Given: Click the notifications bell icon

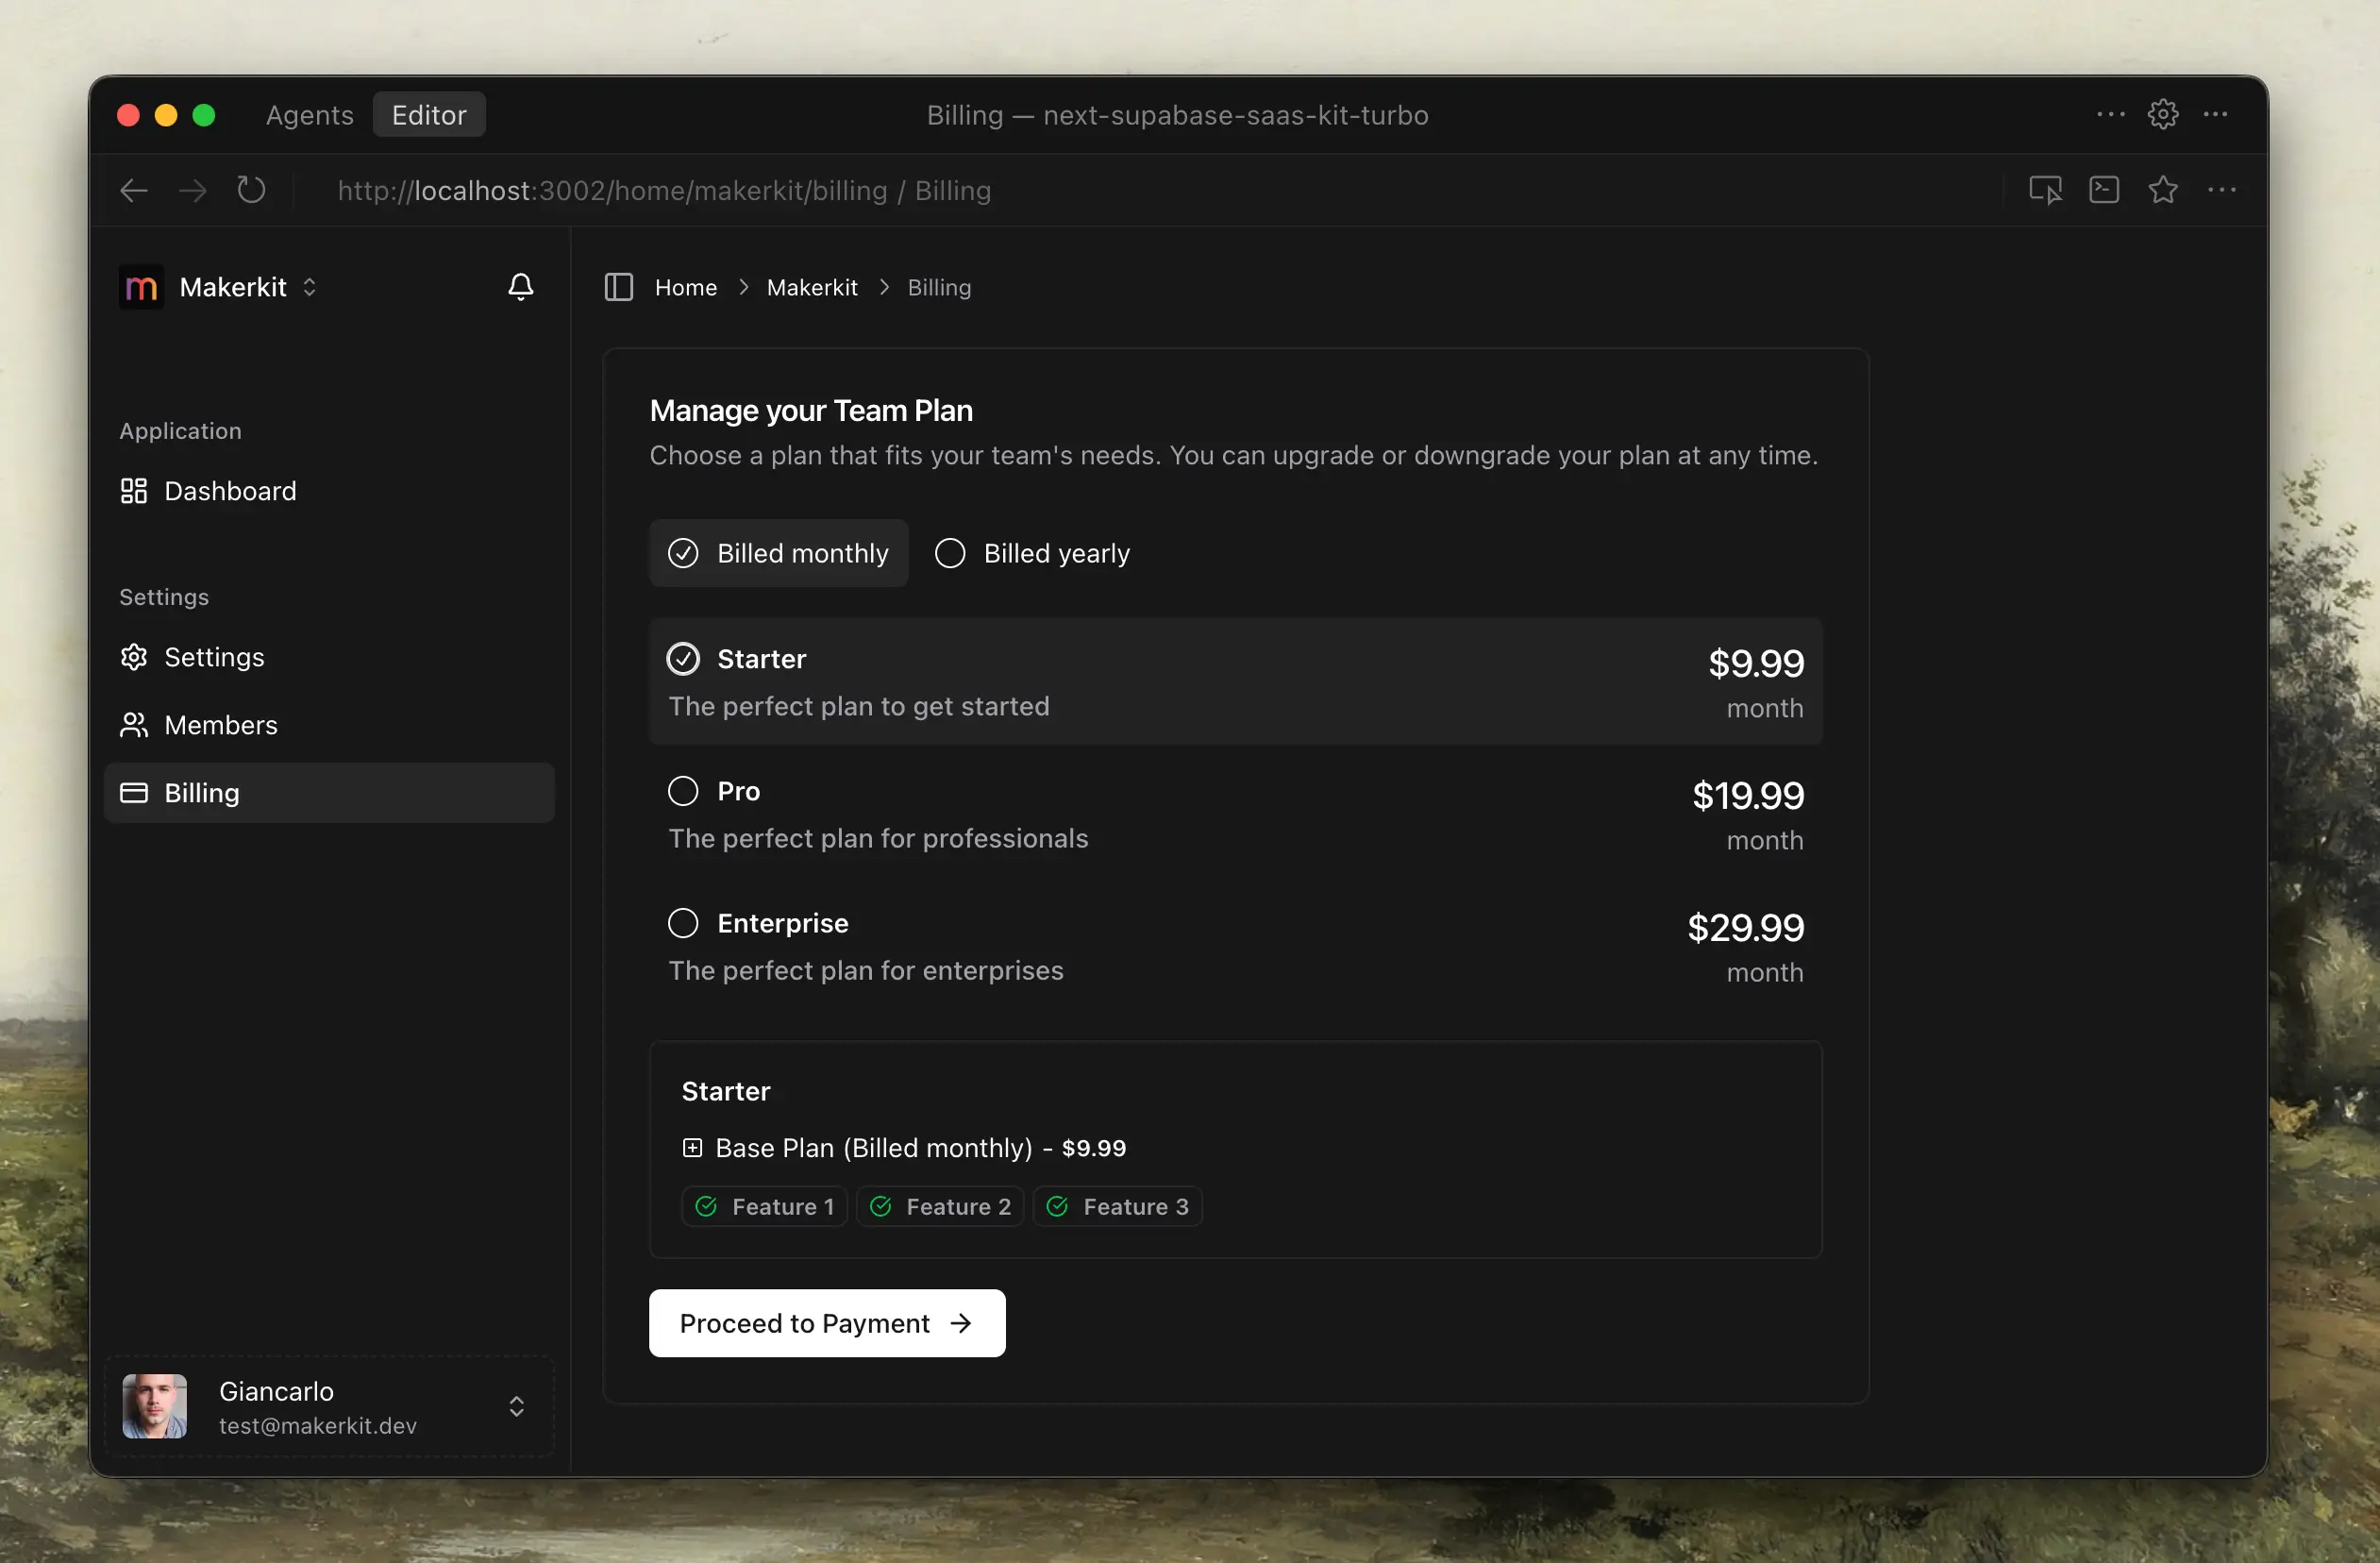Looking at the screenshot, I should (520, 287).
